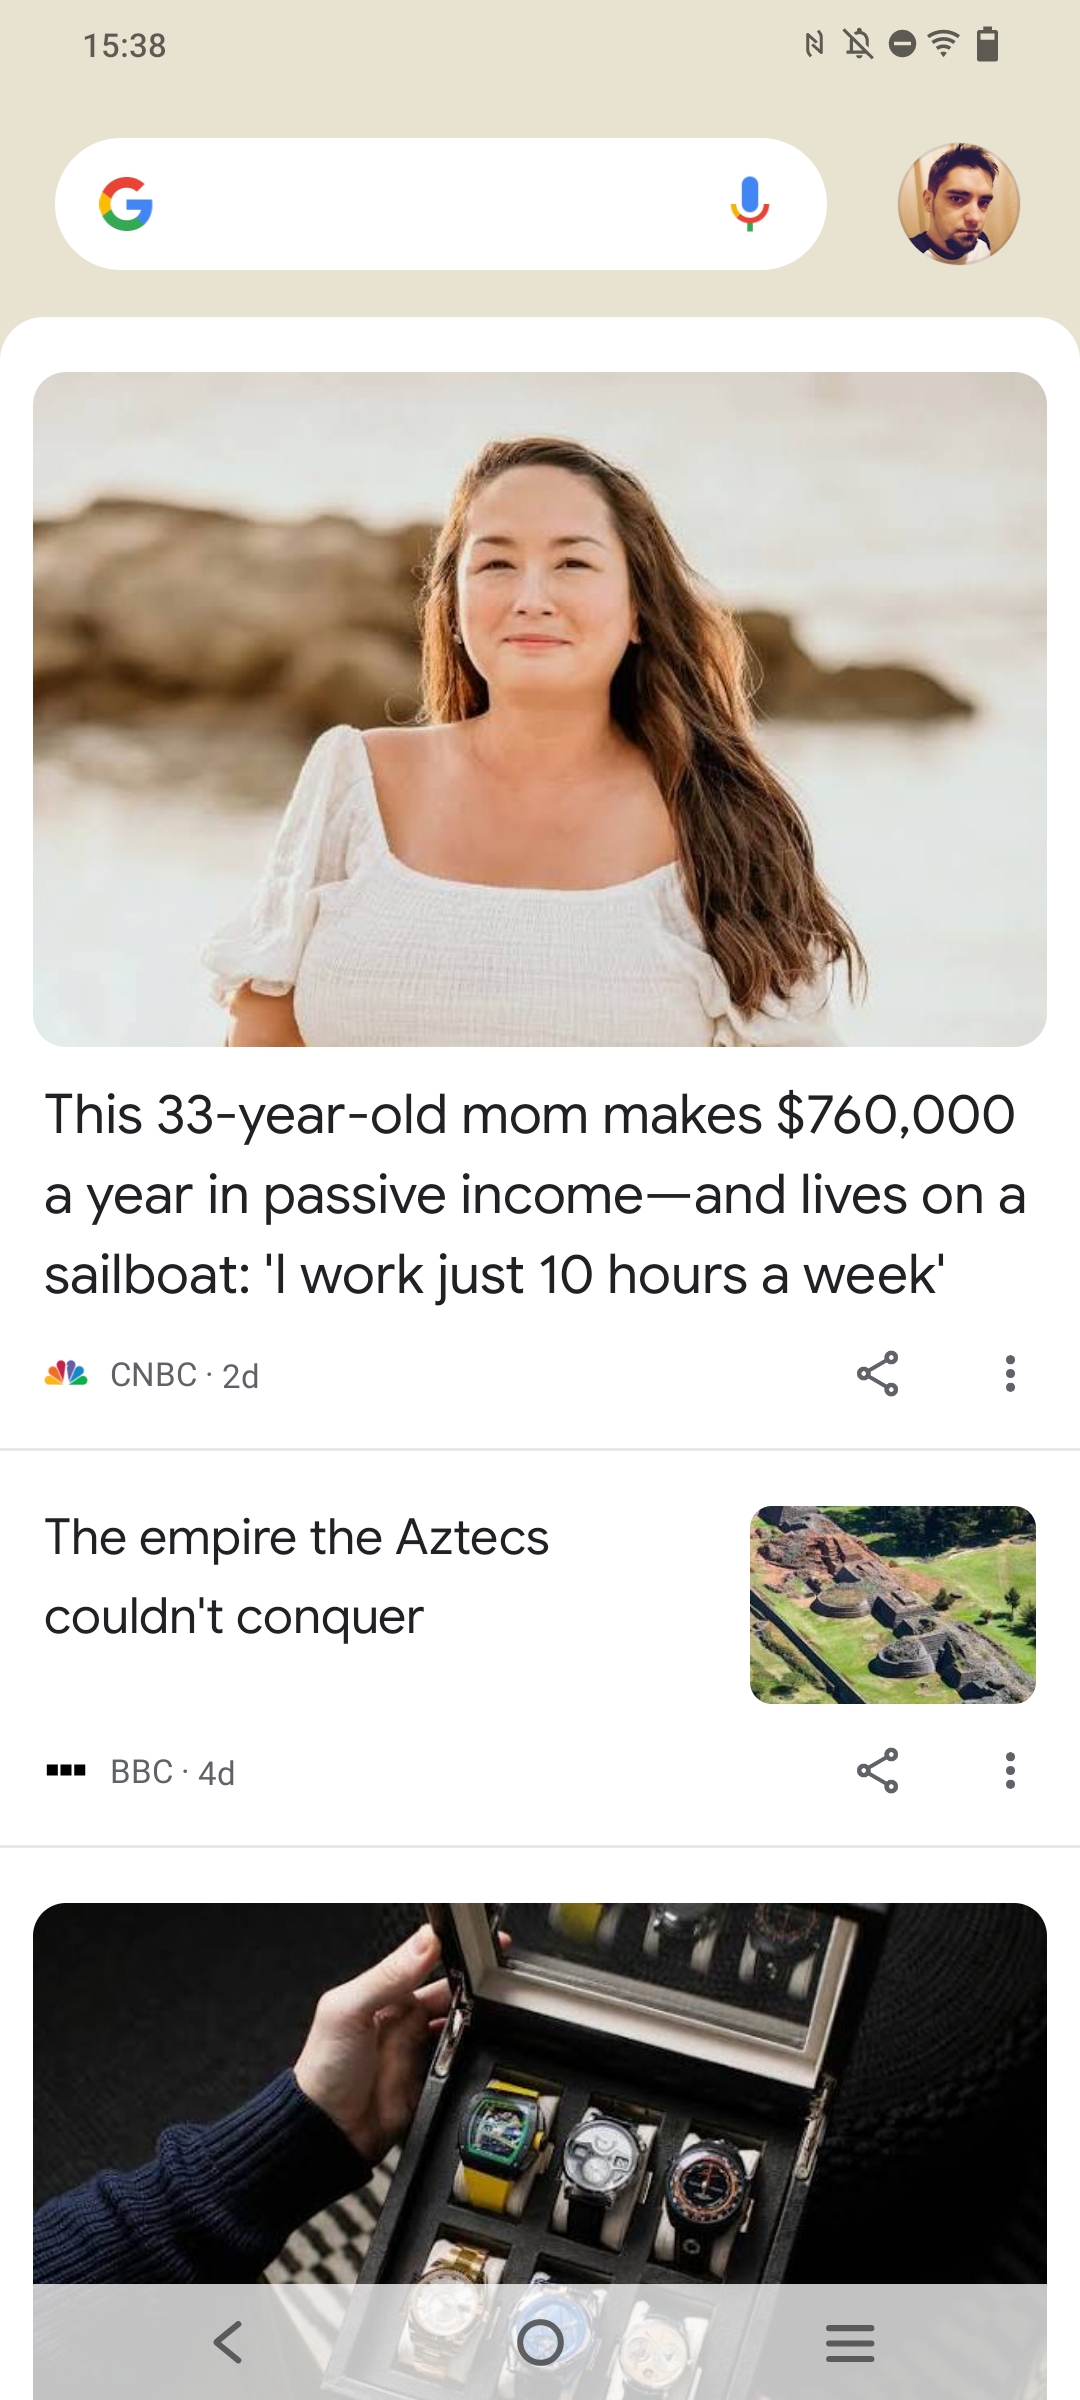Screen dimensions: 1080x2400
Task: Click inside the Google search field
Action: click(x=440, y=204)
